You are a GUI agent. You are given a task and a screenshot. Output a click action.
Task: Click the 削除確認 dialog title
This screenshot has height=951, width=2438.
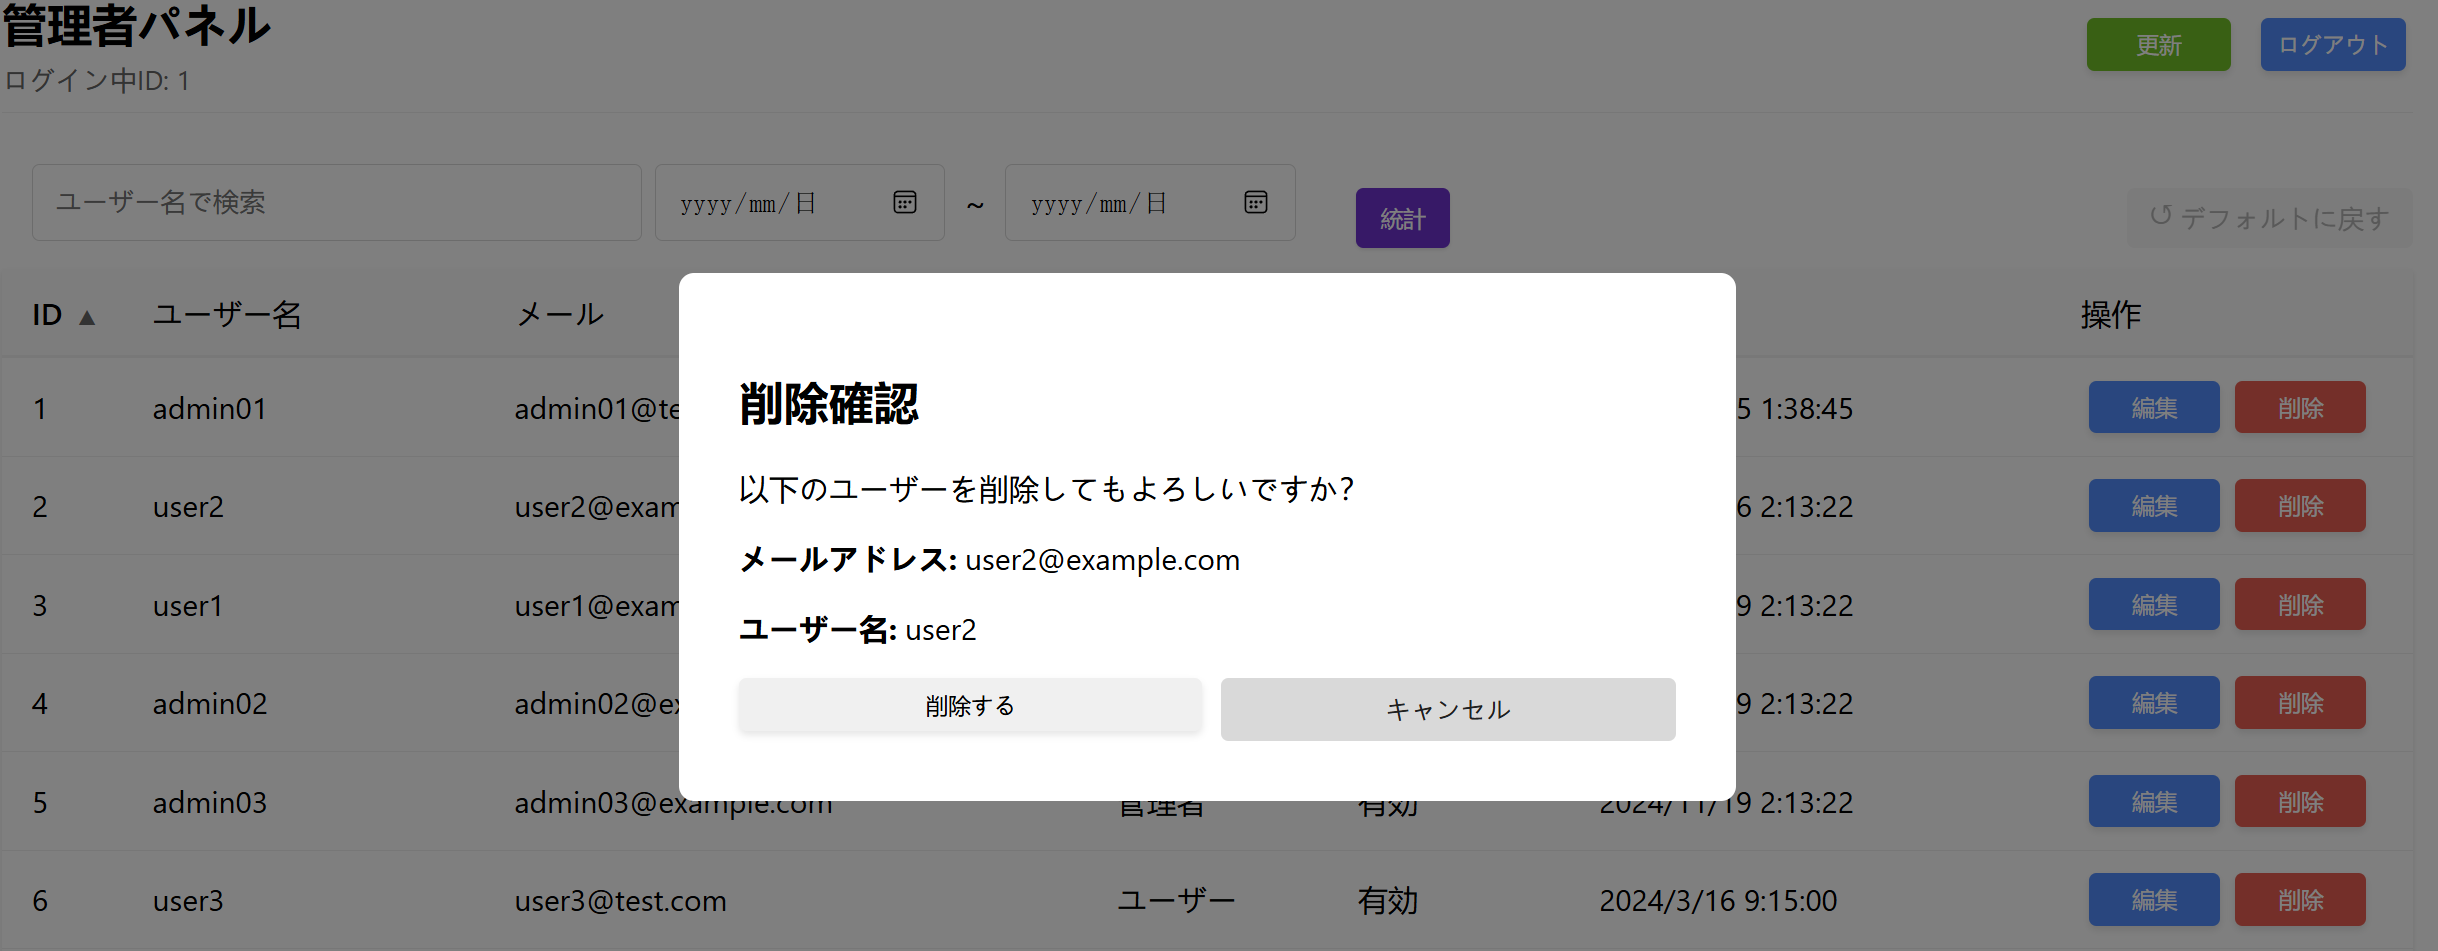829,404
